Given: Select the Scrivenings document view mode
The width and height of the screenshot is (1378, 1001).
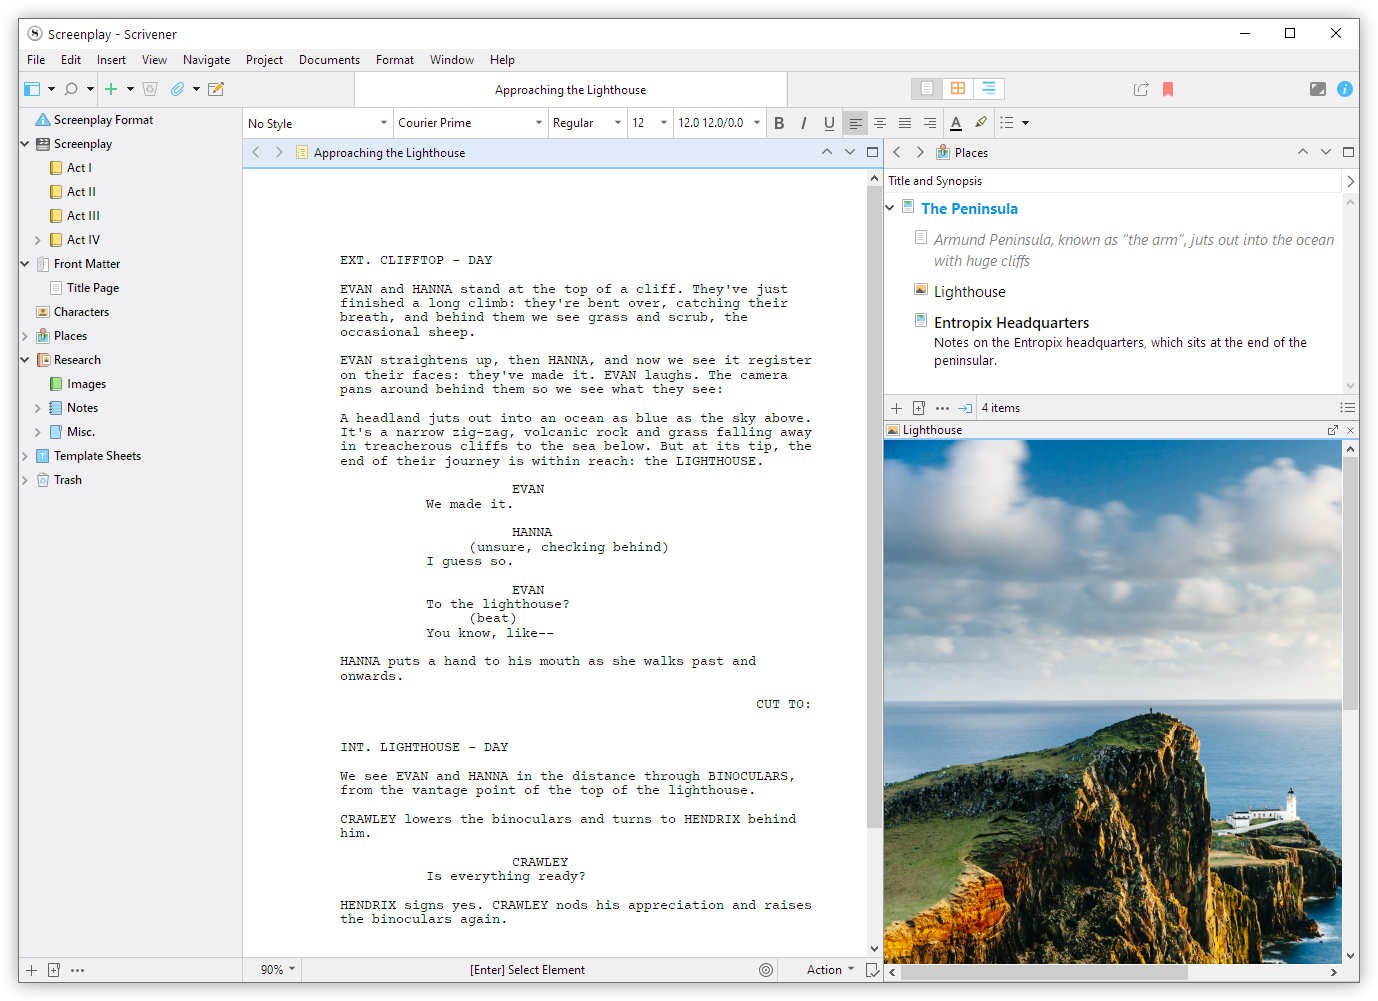Looking at the screenshot, I should point(925,88).
